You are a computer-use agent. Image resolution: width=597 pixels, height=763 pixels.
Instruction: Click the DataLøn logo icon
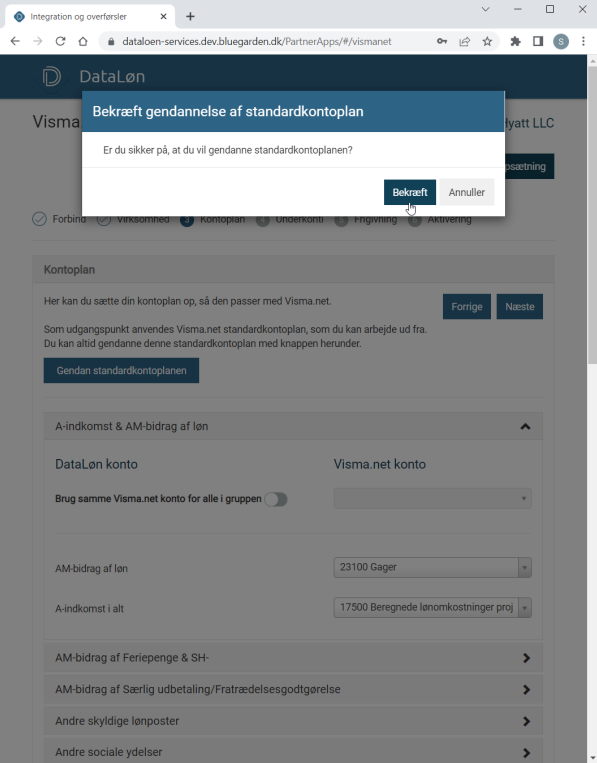[52, 76]
